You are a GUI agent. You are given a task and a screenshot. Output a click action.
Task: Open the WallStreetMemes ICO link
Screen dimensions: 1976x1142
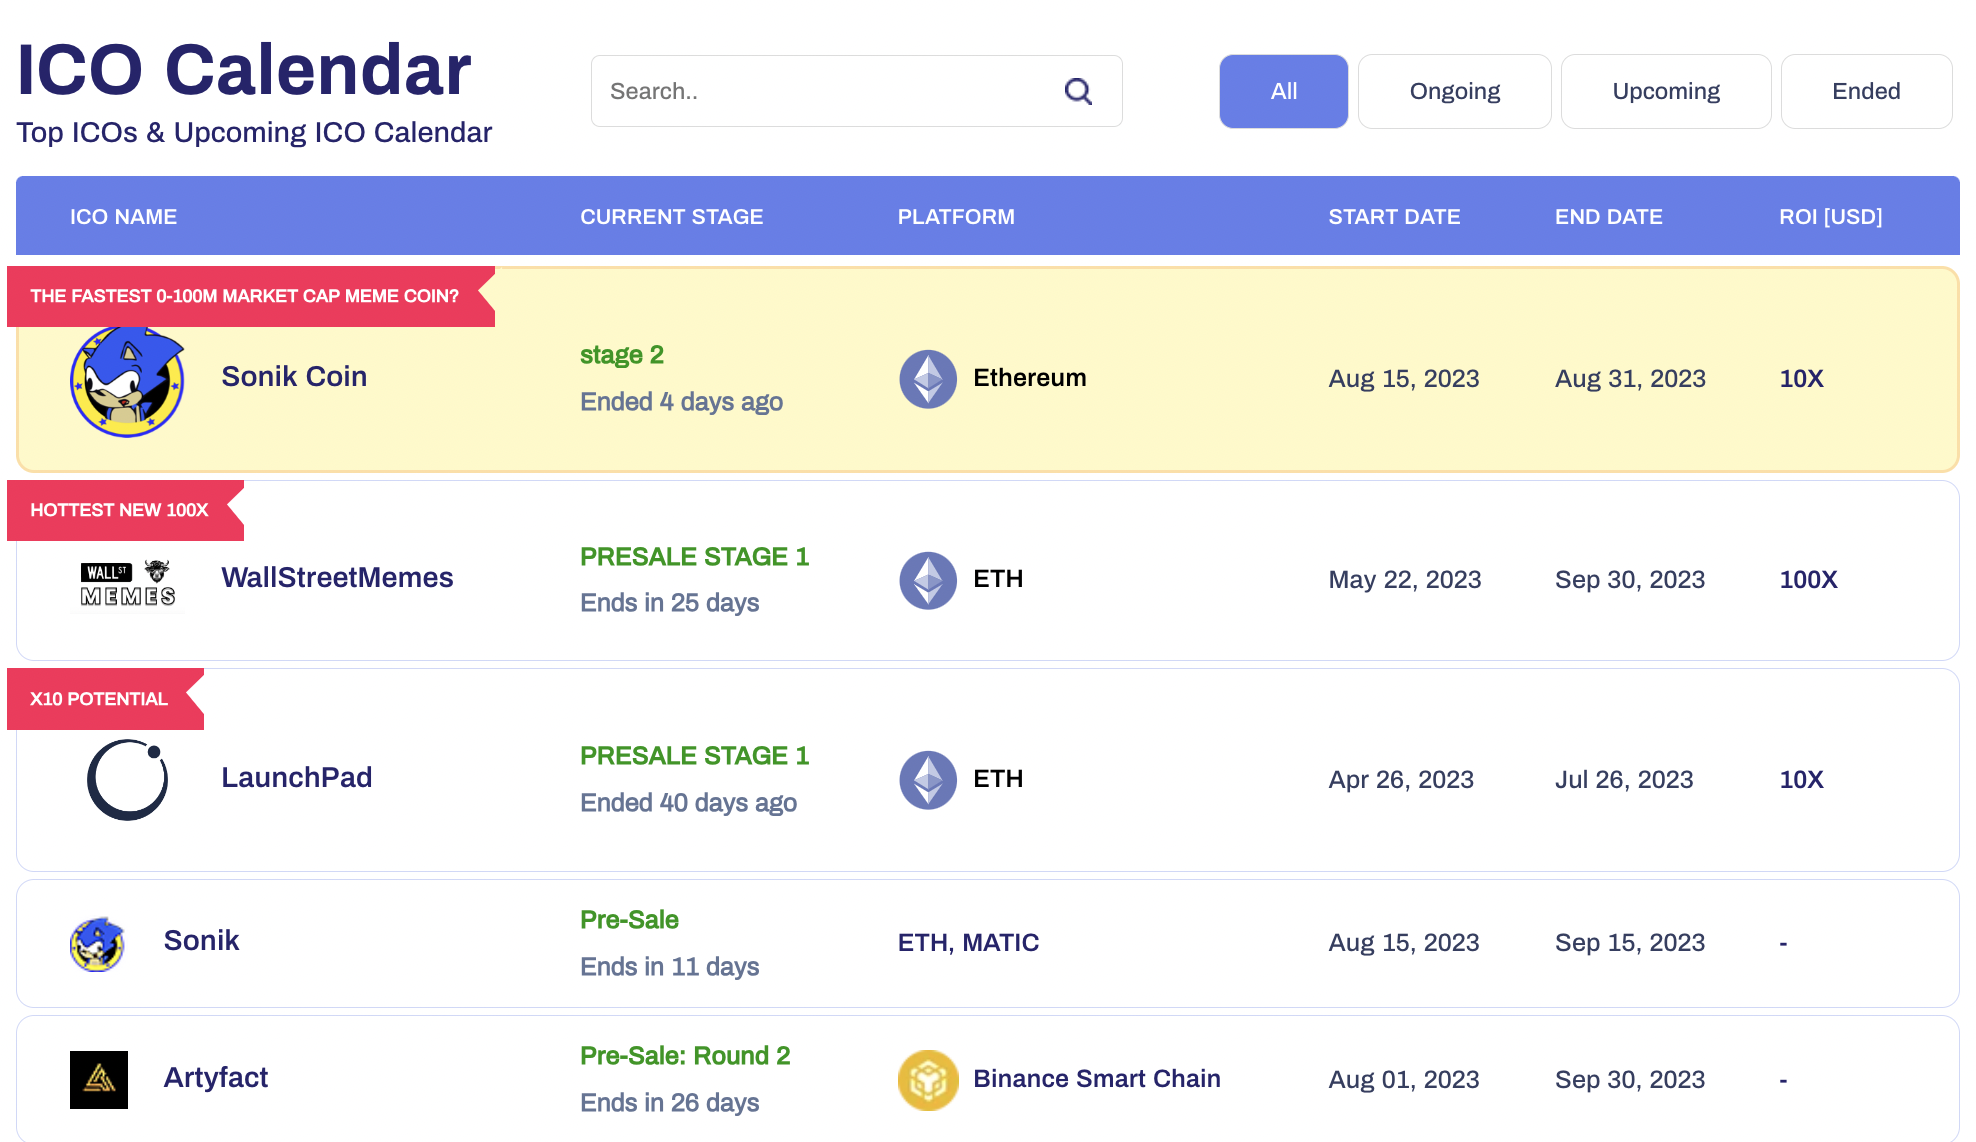pyautogui.click(x=337, y=577)
